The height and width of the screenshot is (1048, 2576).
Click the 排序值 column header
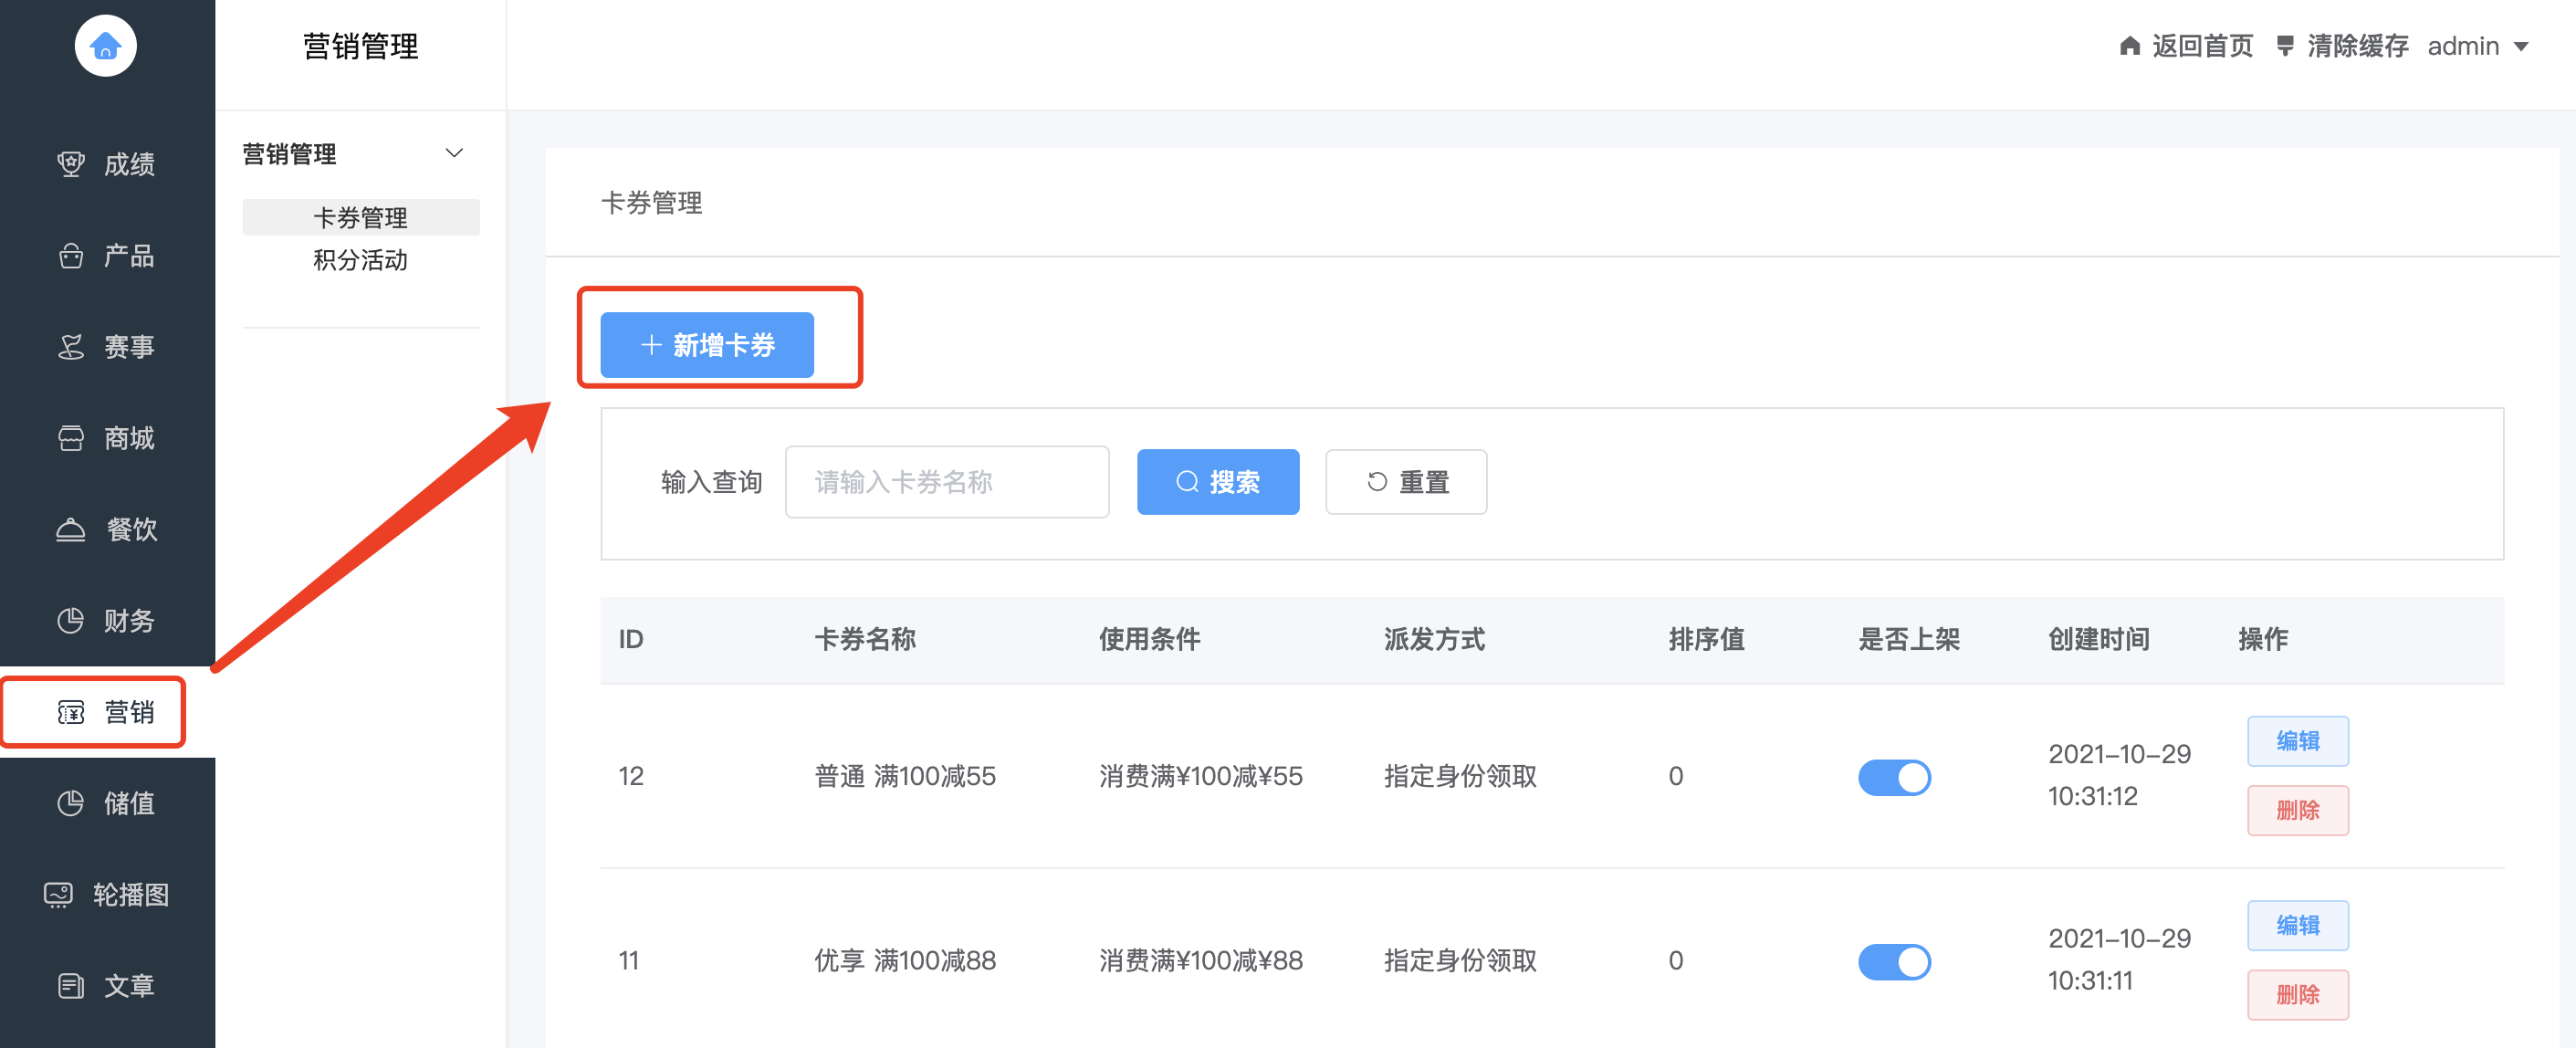coord(1706,639)
